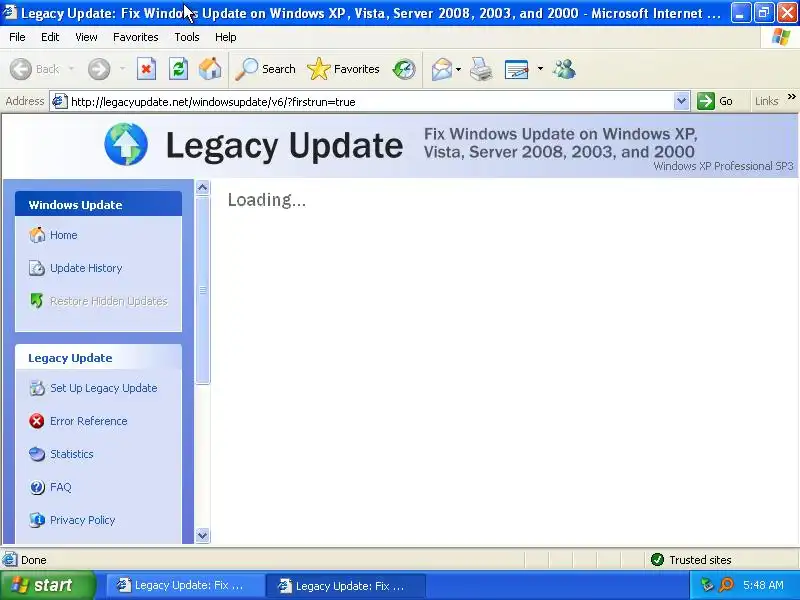Open the Error Reference link
This screenshot has width=800, height=600.
pos(89,421)
